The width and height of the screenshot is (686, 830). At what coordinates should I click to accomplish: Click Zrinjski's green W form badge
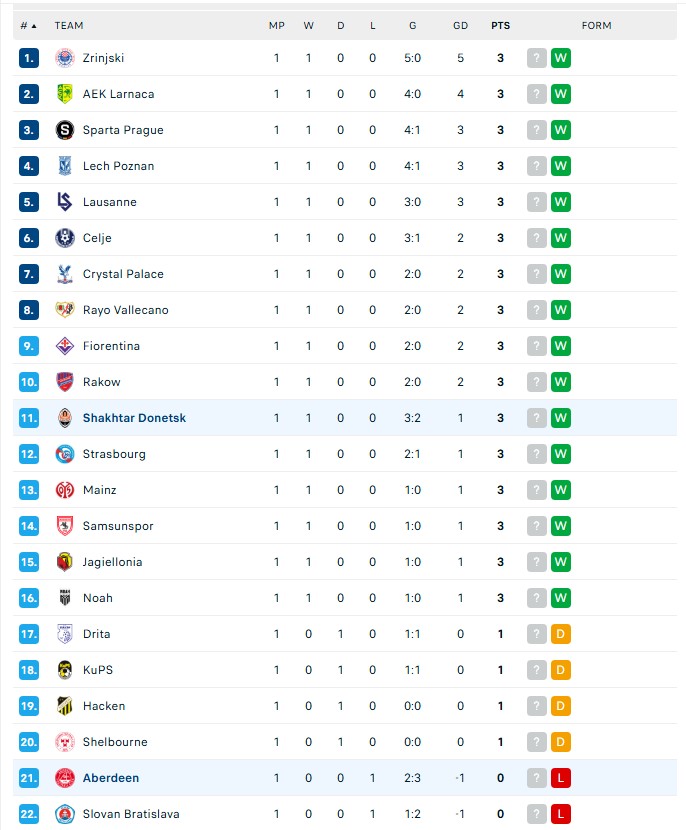(561, 58)
